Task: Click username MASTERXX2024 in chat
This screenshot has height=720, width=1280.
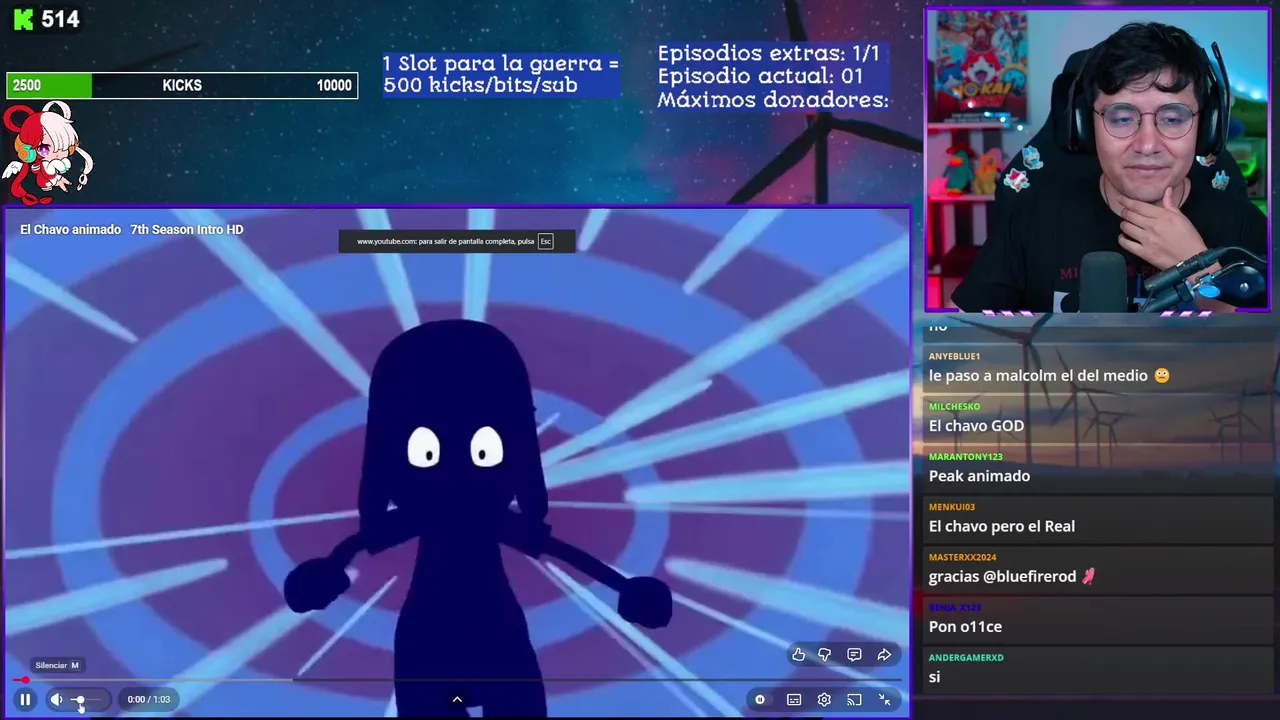Action: click(x=962, y=557)
